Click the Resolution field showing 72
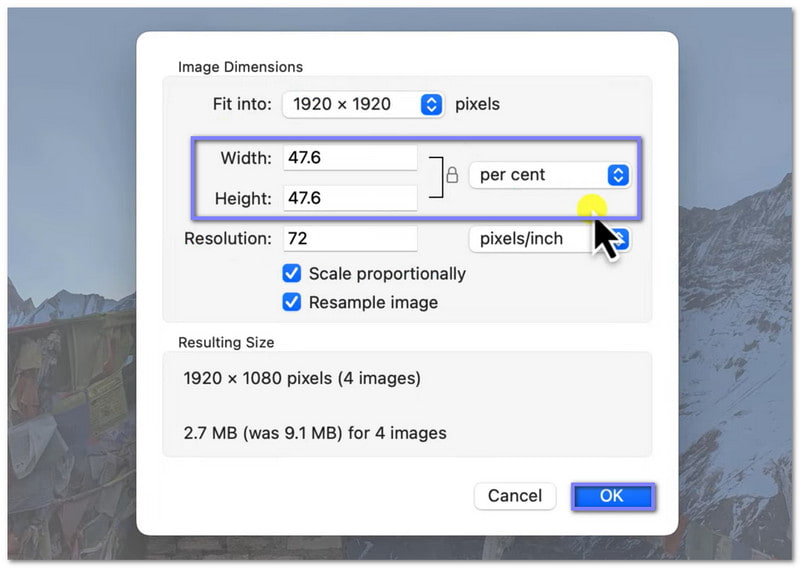The image size is (800, 568). pos(350,239)
